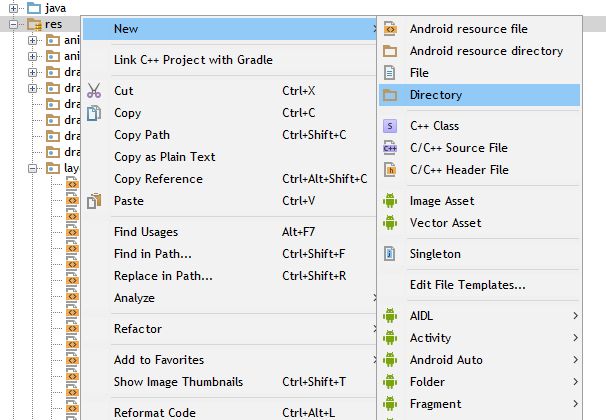This screenshot has height=420, width=606.
Task: Click the Image Asset android icon
Action: tap(390, 201)
